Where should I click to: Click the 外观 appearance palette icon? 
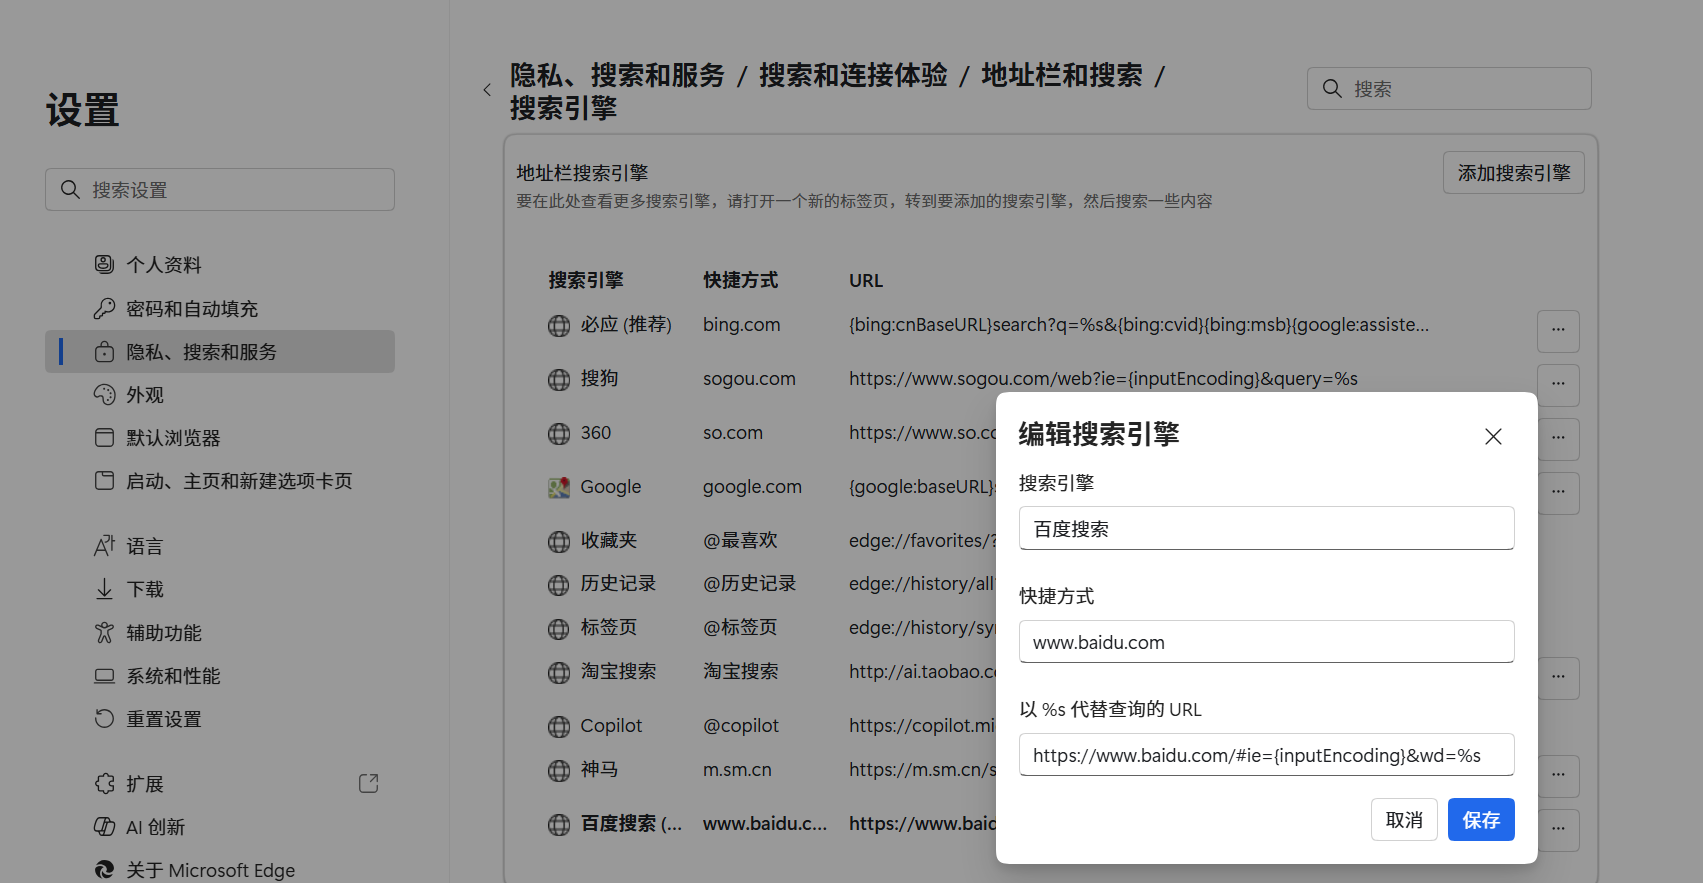104,395
